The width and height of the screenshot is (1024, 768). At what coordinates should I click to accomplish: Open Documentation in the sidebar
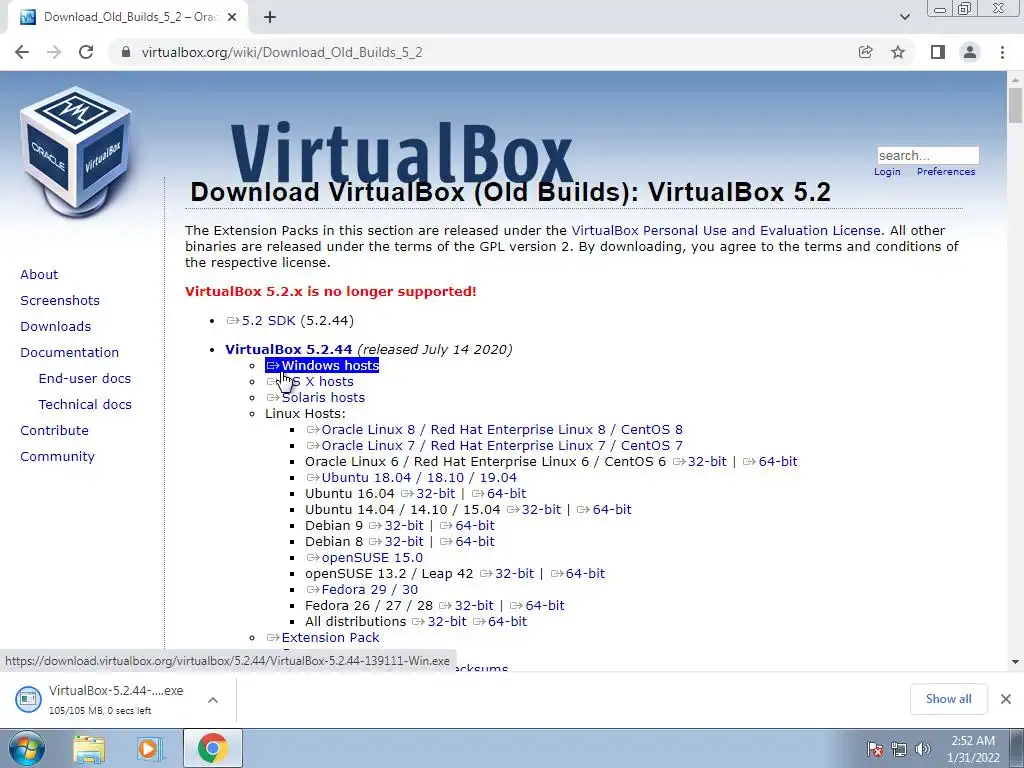click(70, 352)
